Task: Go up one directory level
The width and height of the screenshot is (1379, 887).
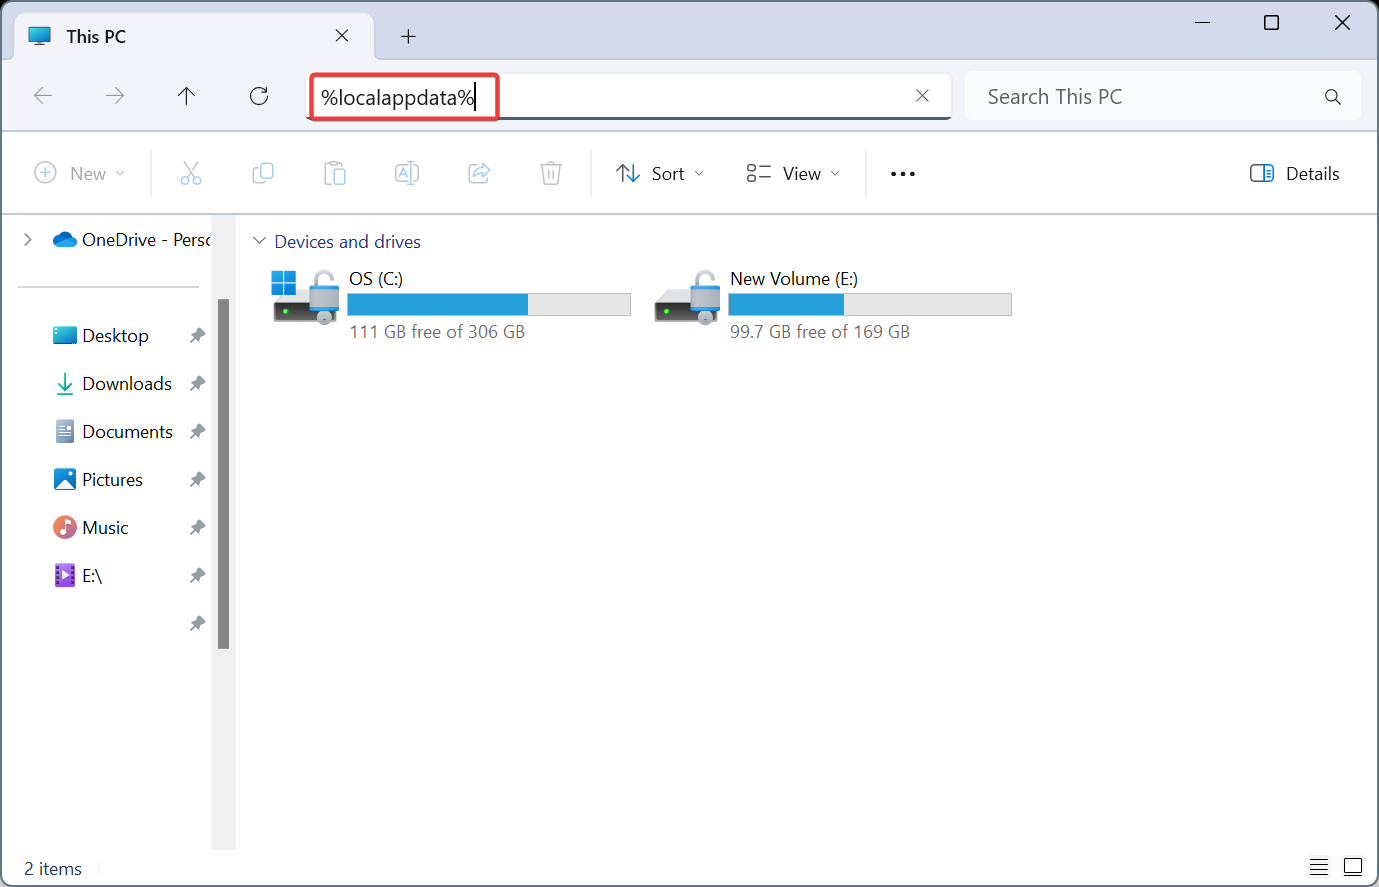Action: [x=186, y=96]
